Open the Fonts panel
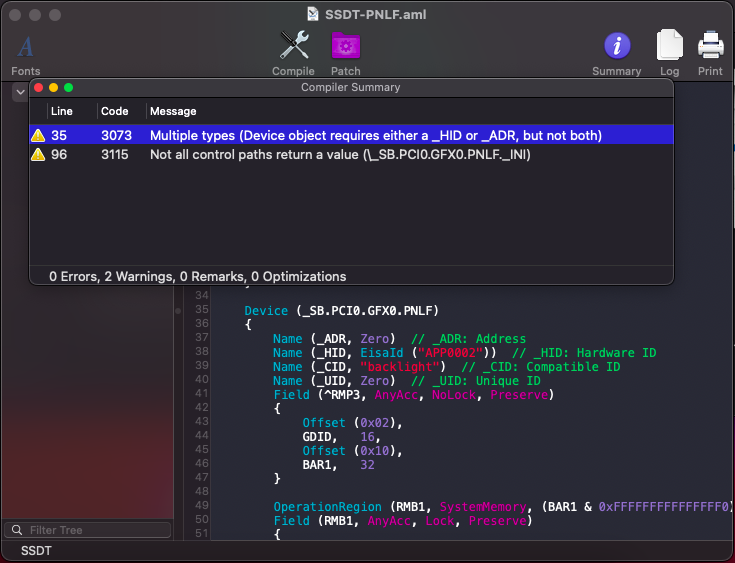Viewport: 735px width, 563px height. coord(26,48)
